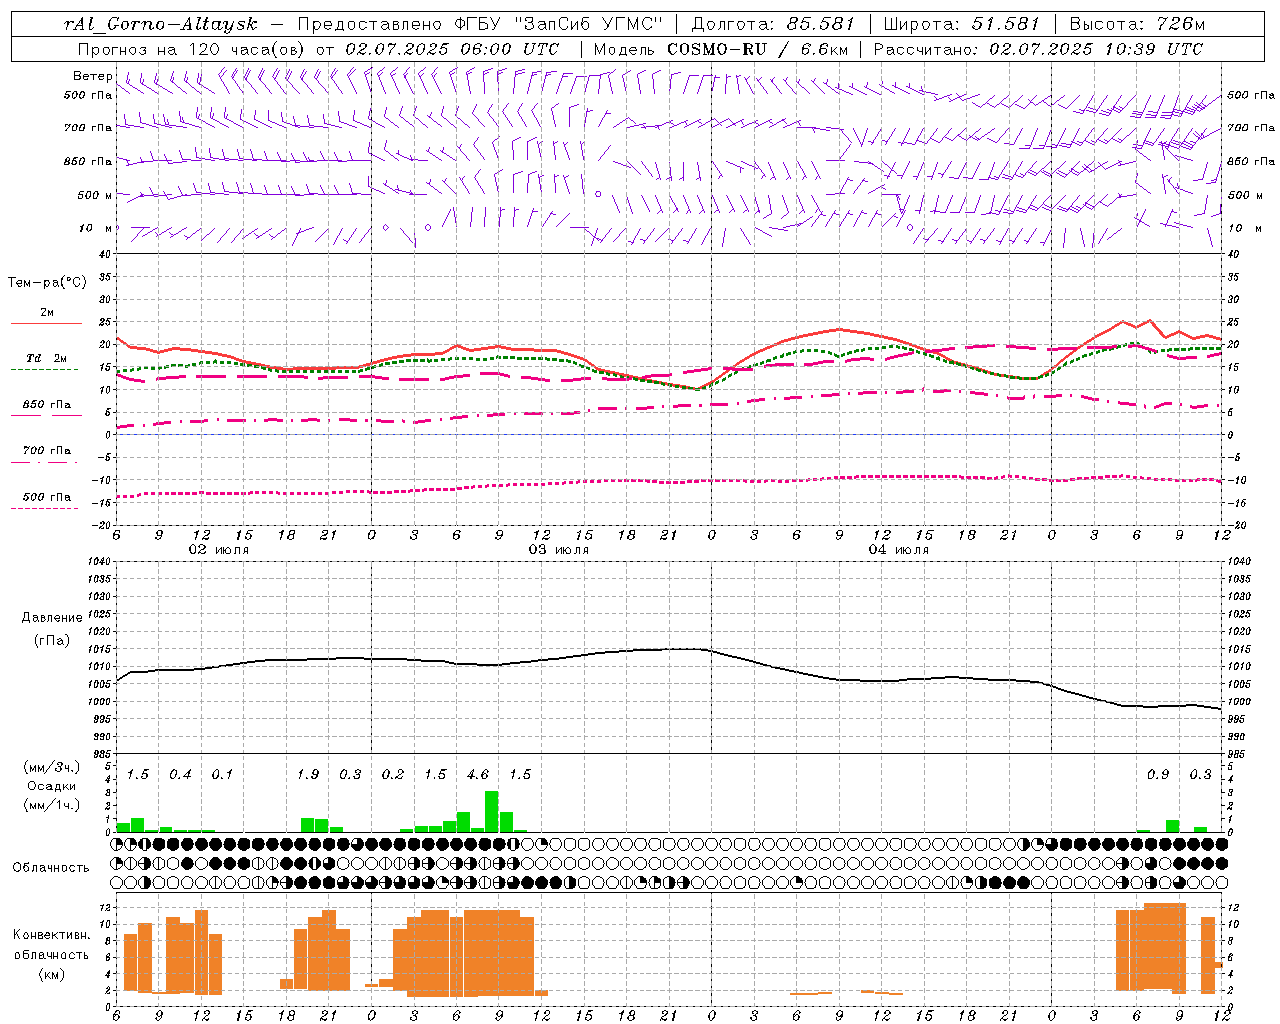The image size is (1280, 1024).
Task: Click the 'Прогноз на 120 часа(ов)' forecast text
Action: pos(192,49)
